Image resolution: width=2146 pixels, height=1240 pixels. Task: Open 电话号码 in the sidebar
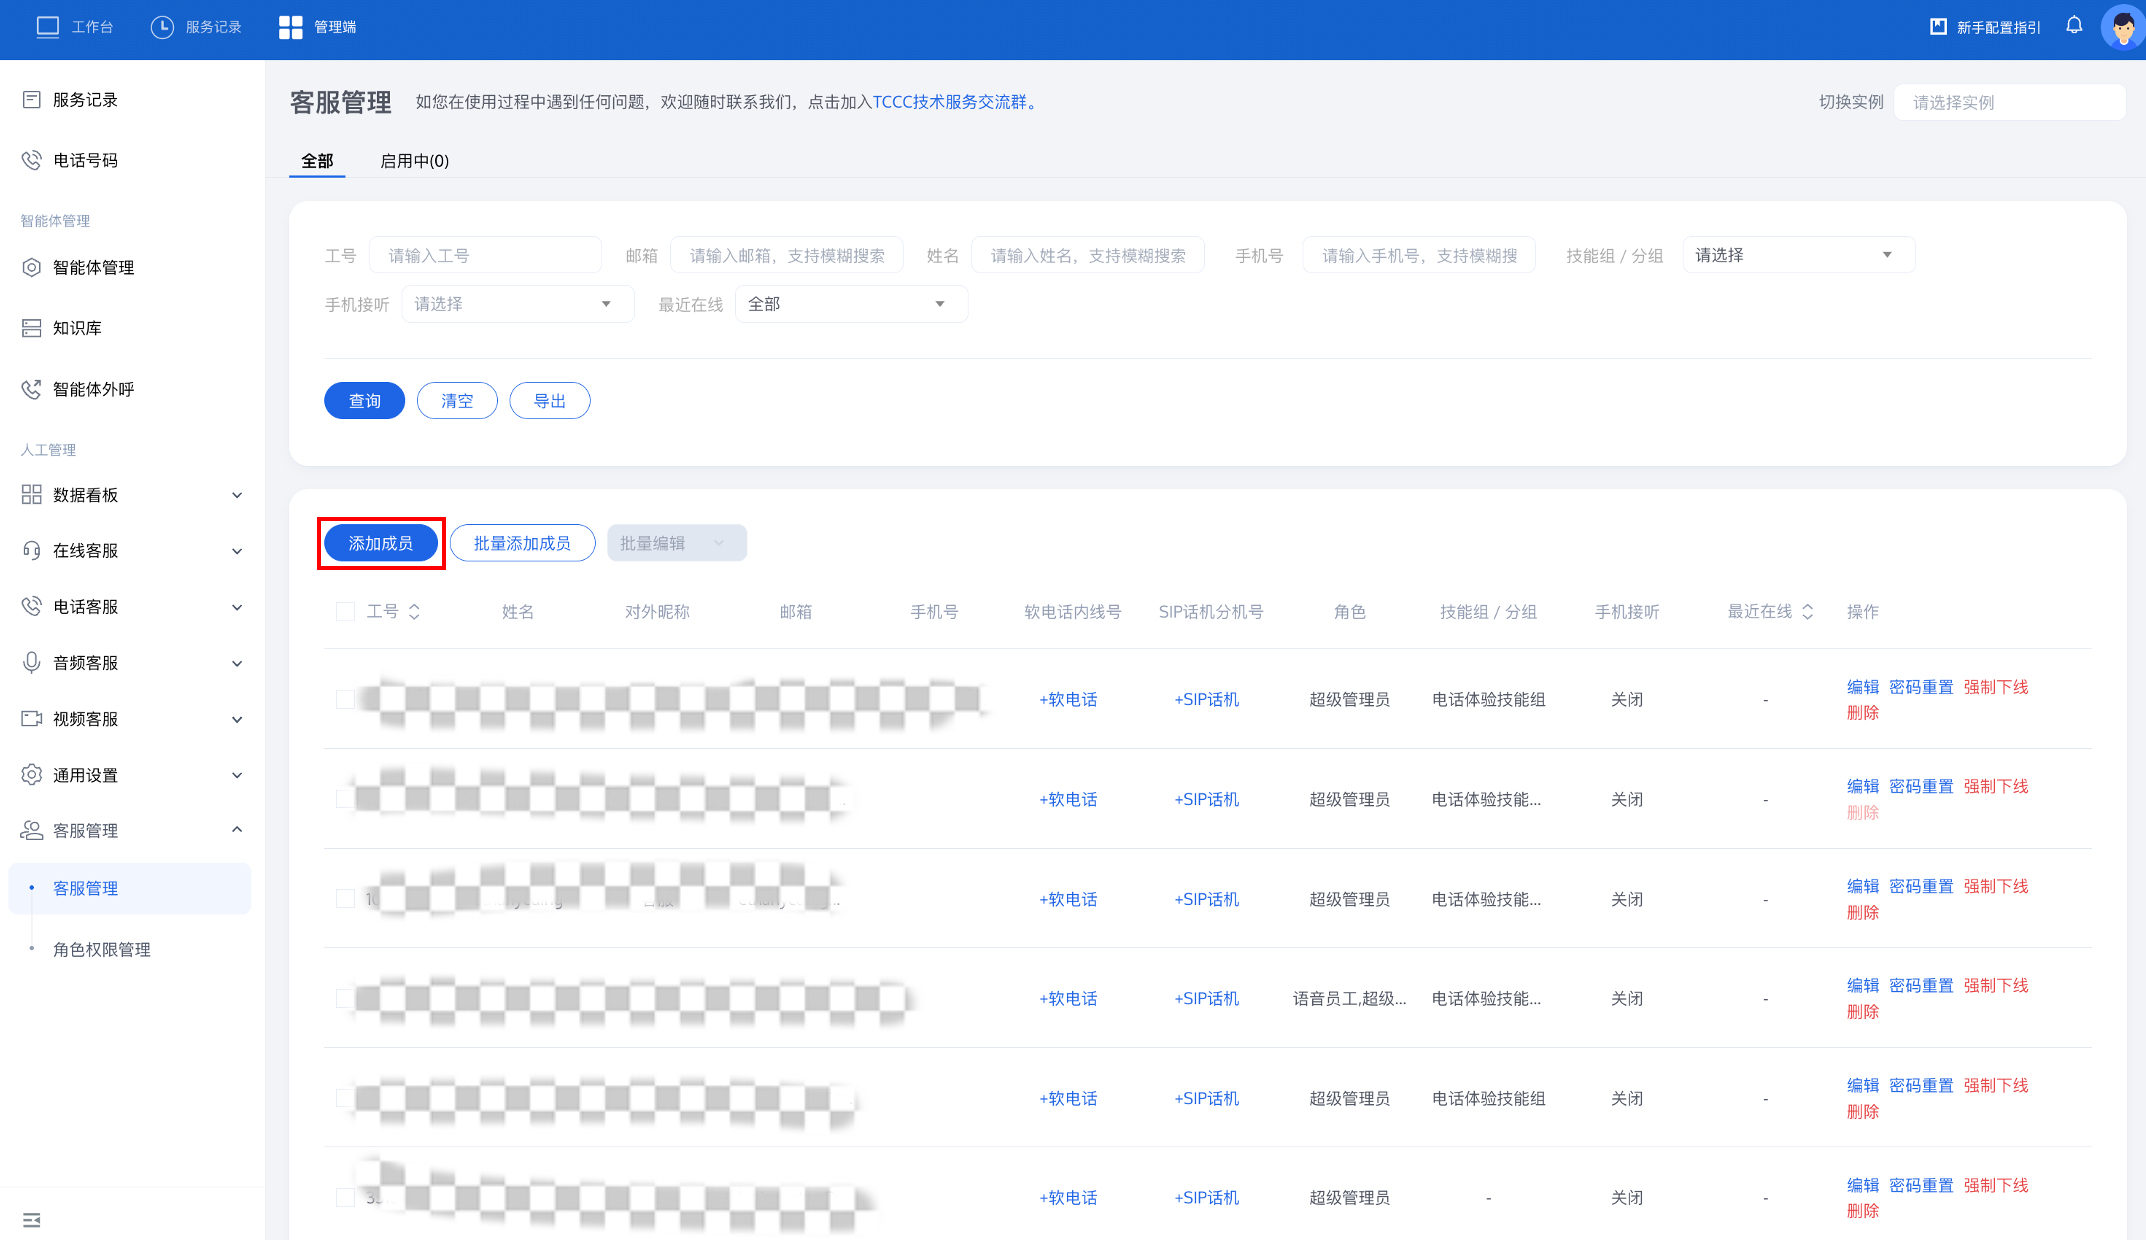(x=85, y=160)
